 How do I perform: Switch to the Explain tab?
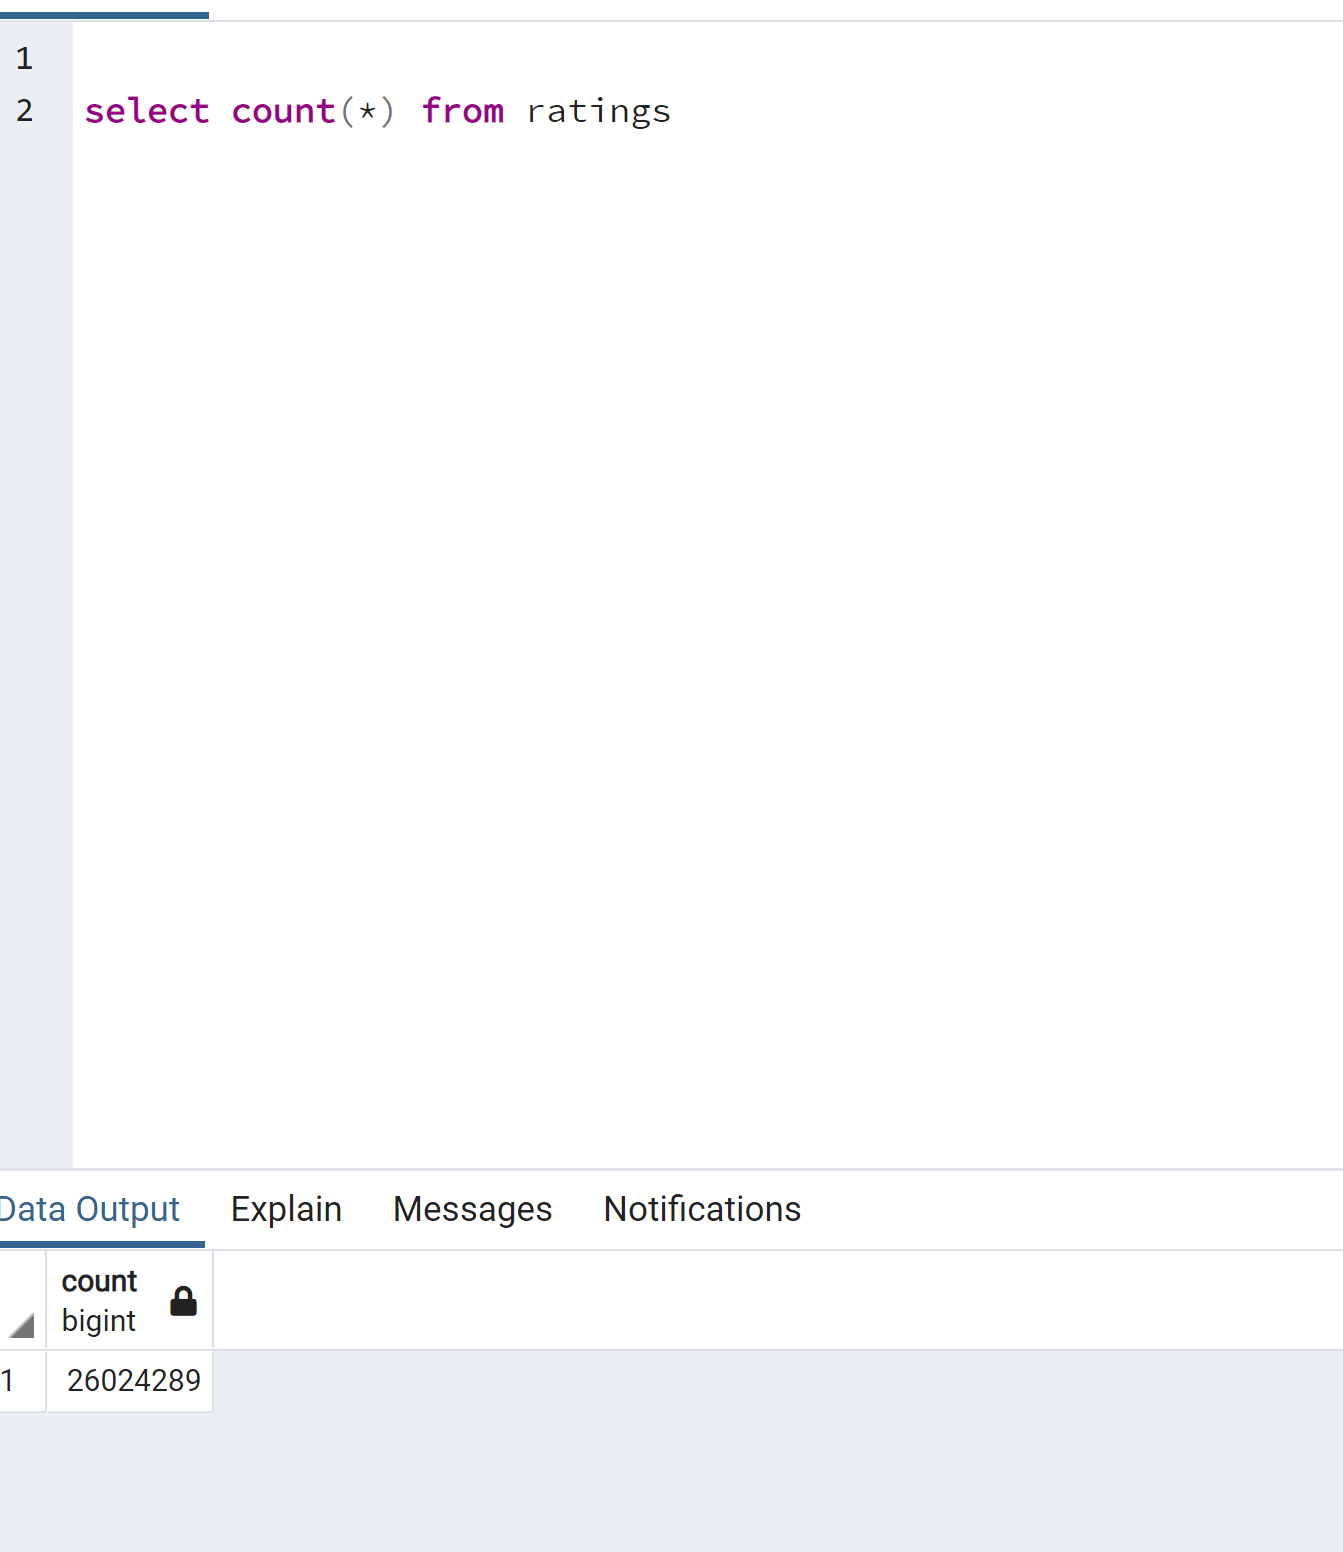click(286, 1209)
